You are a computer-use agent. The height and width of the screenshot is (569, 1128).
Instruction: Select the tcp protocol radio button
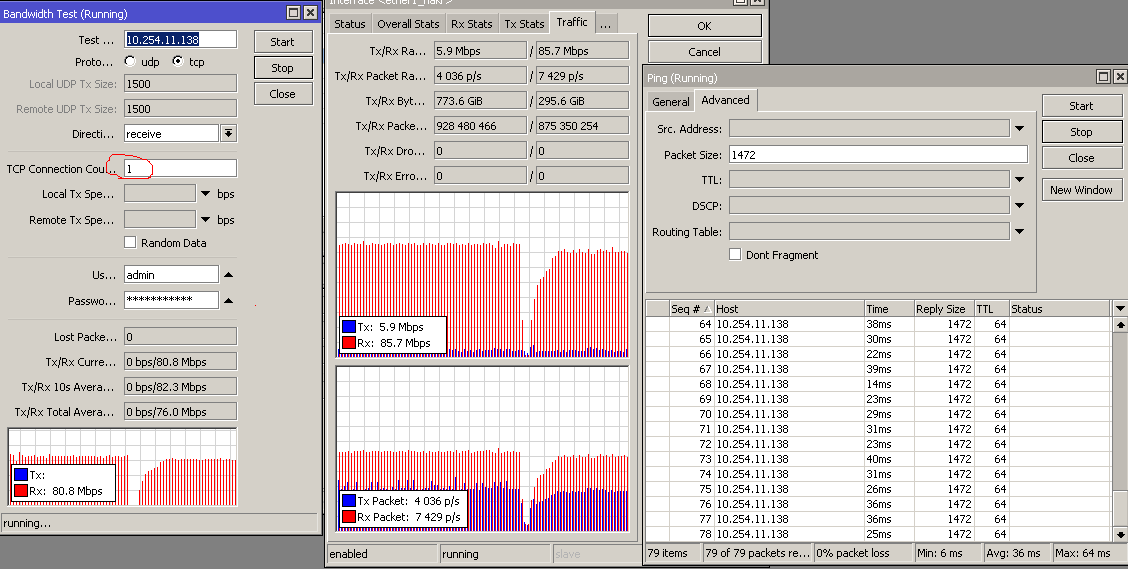coord(178,62)
